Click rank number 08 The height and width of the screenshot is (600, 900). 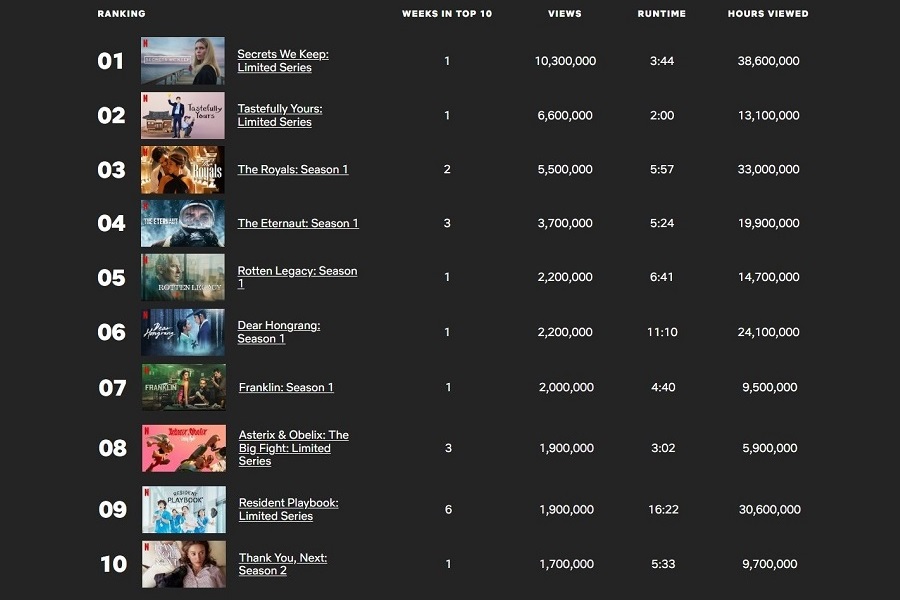112,448
